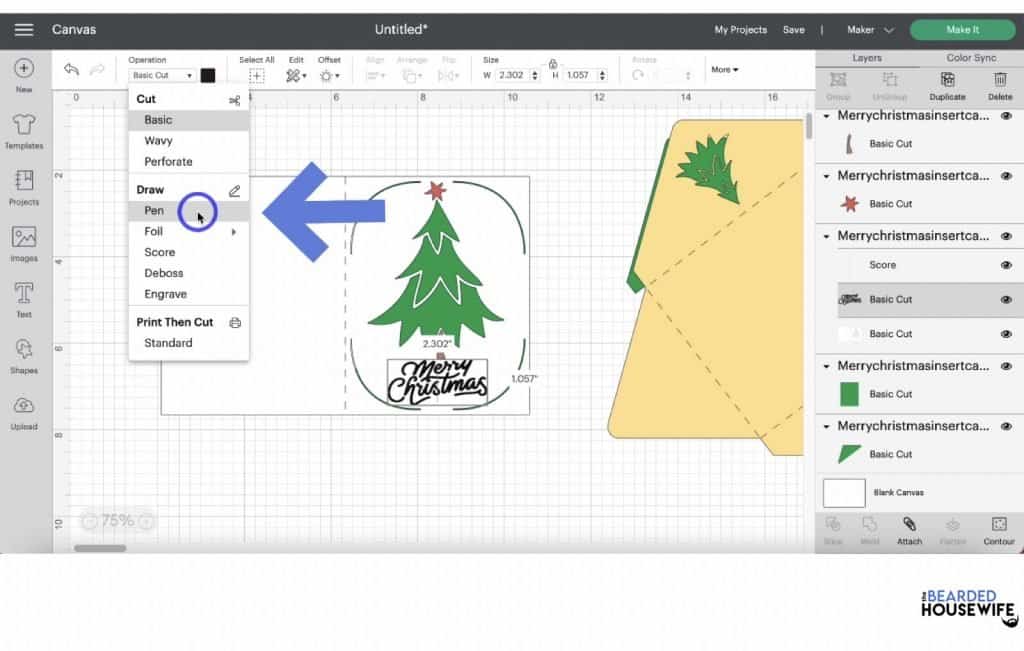The height and width of the screenshot is (651, 1024).
Task: Open My Projects from the header
Action: tap(740, 29)
